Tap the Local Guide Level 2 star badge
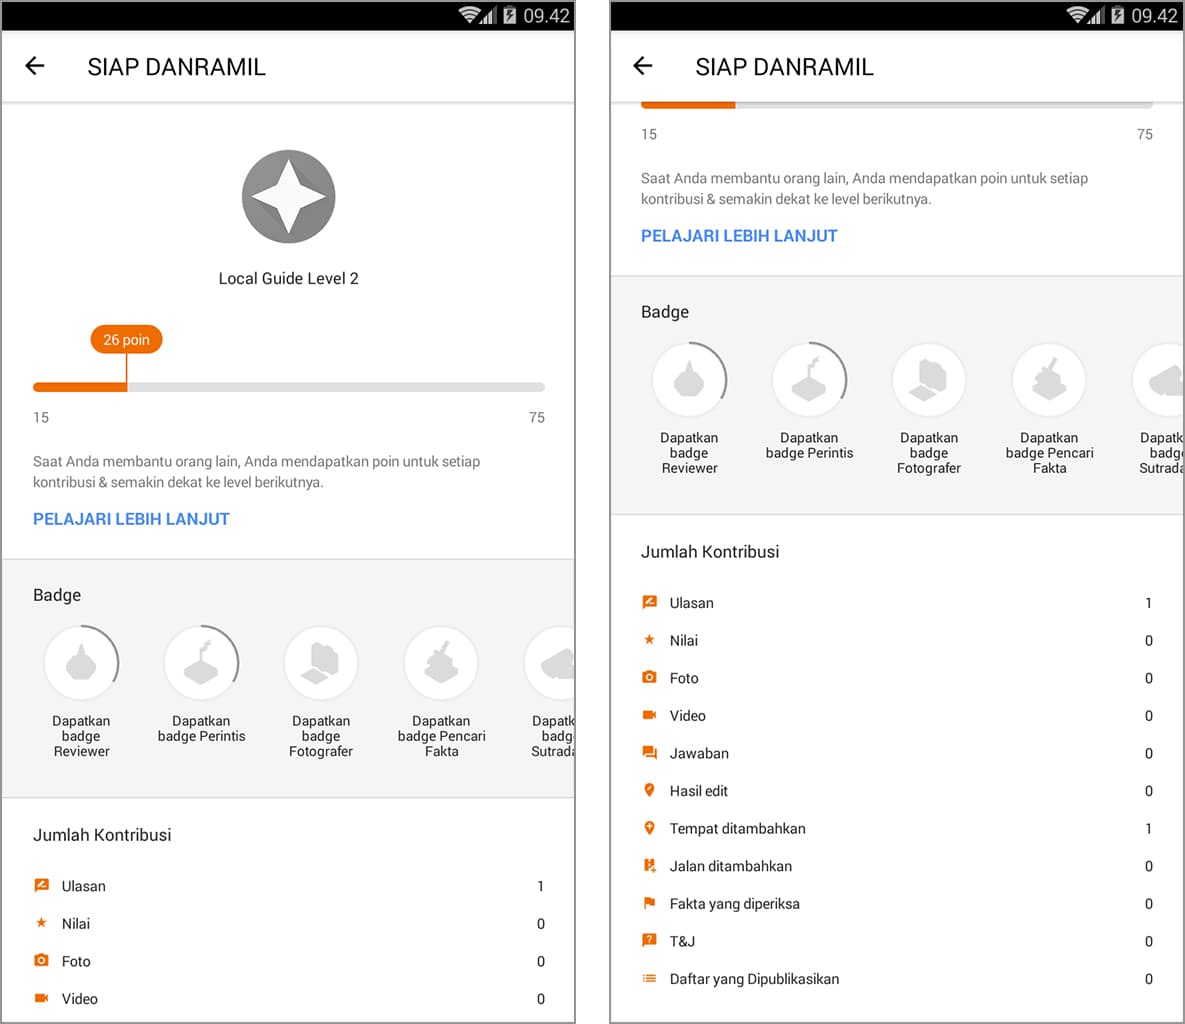The width and height of the screenshot is (1185, 1024). 289,196
